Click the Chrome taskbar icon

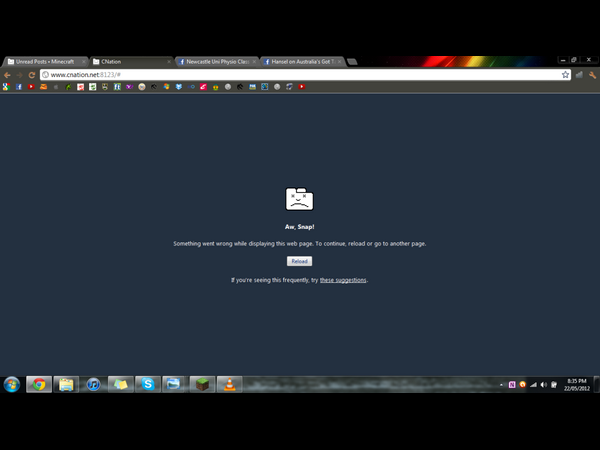tap(39, 384)
